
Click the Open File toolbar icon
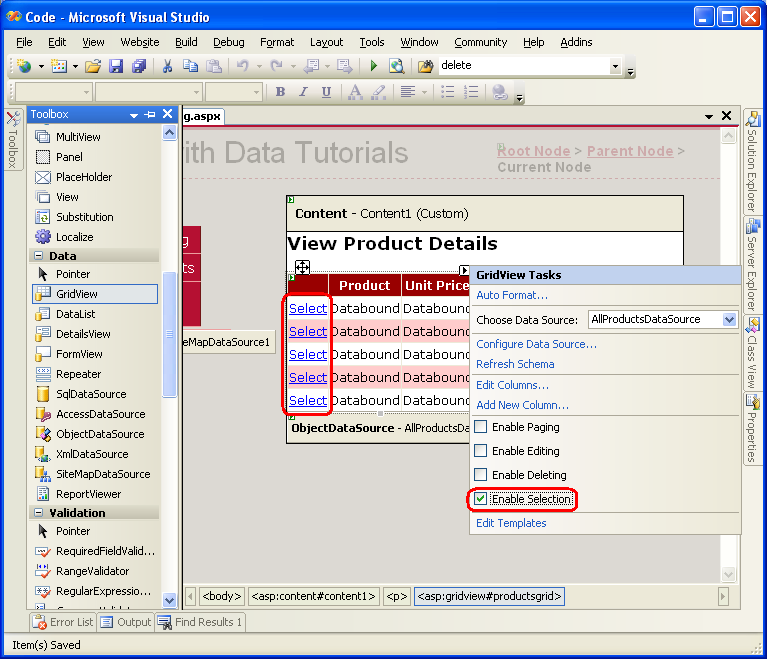(92, 66)
